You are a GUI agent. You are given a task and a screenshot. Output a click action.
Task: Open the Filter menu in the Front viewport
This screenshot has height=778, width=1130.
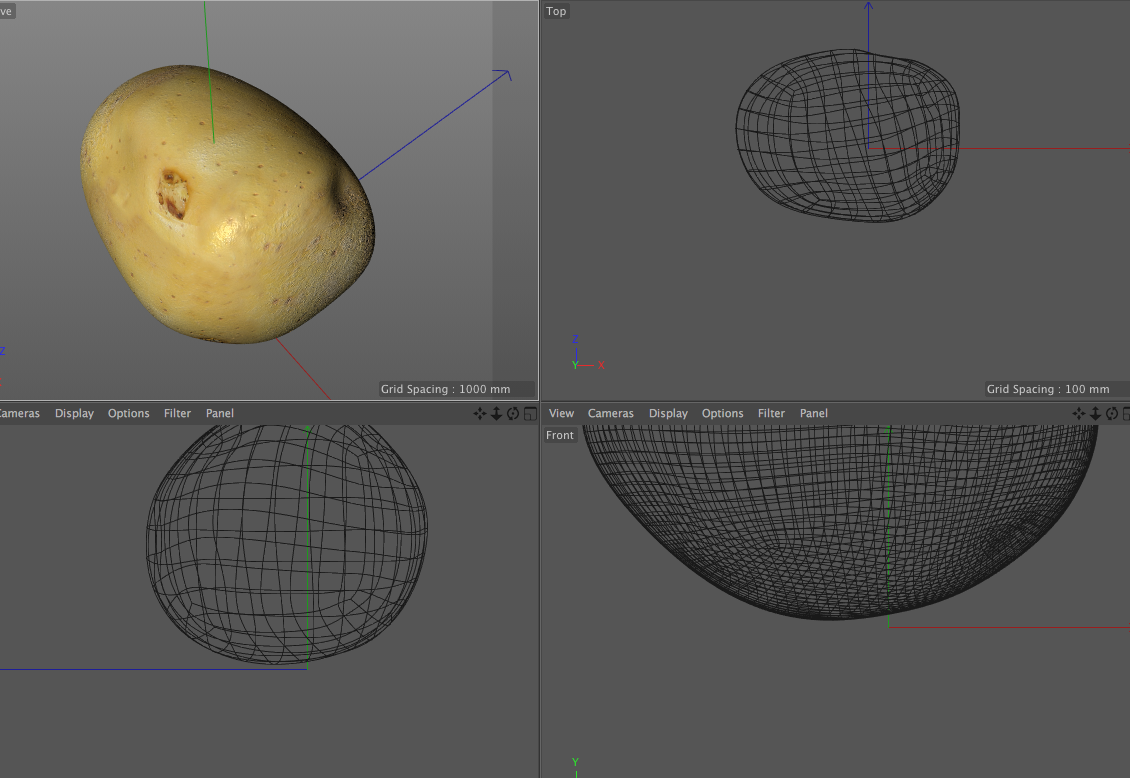coord(771,413)
